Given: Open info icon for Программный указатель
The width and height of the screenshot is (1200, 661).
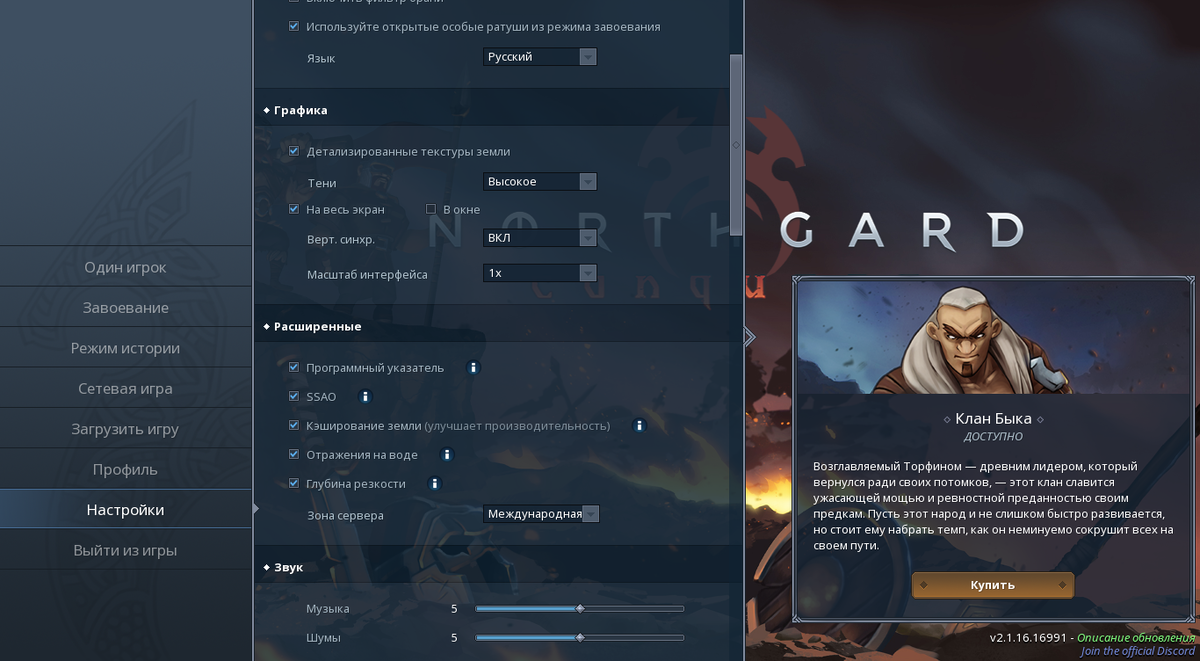Looking at the screenshot, I should click(x=473, y=368).
